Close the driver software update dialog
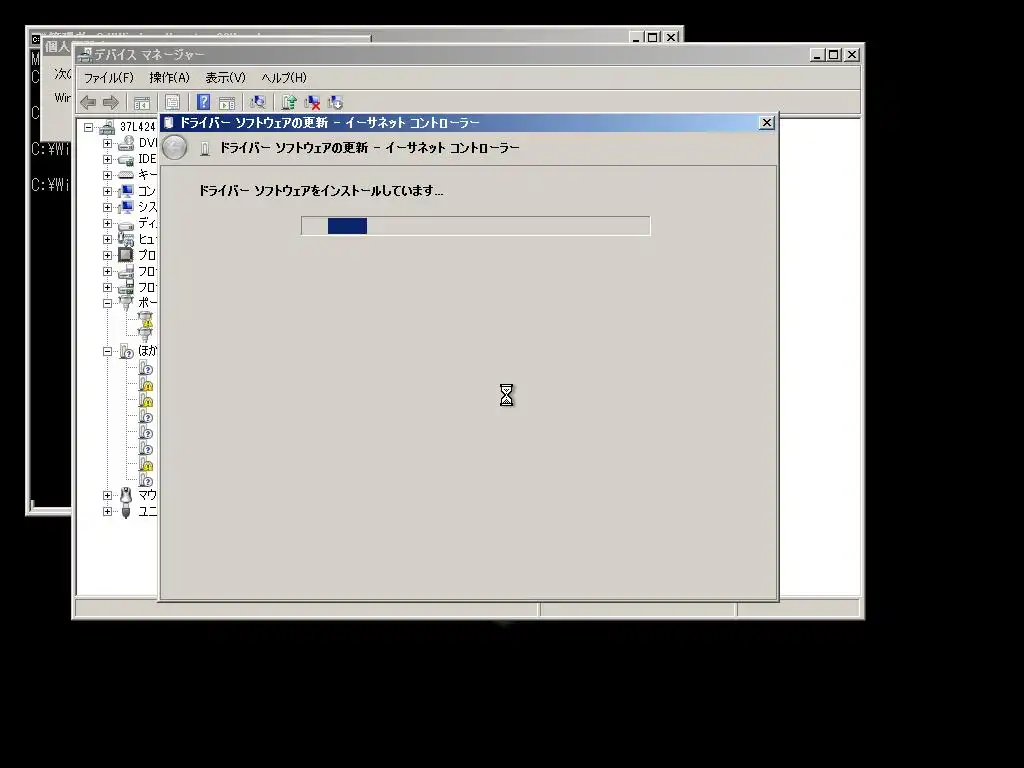Image resolution: width=1024 pixels, height=768 pixels. pos(767,123)
